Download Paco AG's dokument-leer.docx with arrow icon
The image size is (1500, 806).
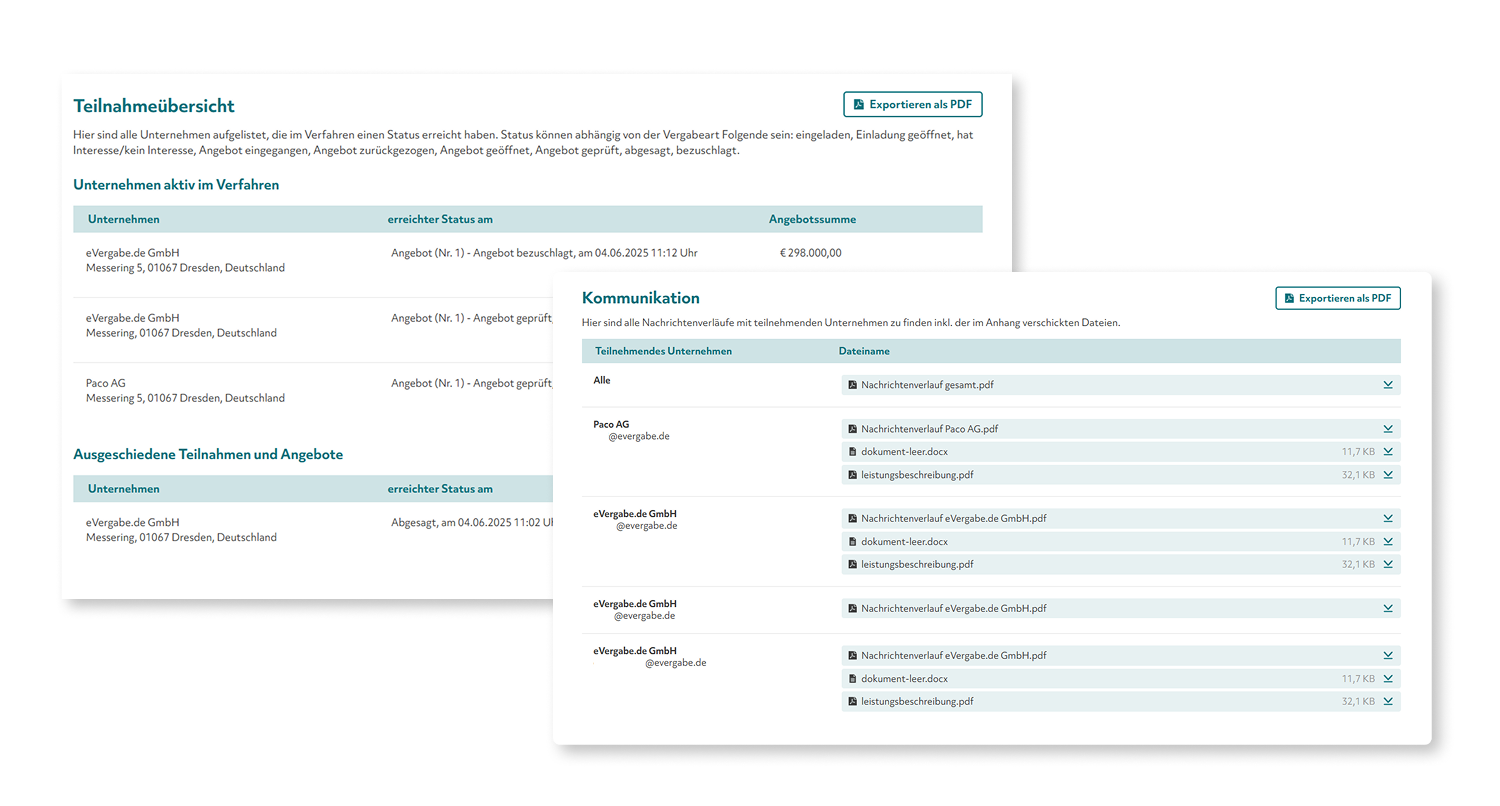point(1388,452)
